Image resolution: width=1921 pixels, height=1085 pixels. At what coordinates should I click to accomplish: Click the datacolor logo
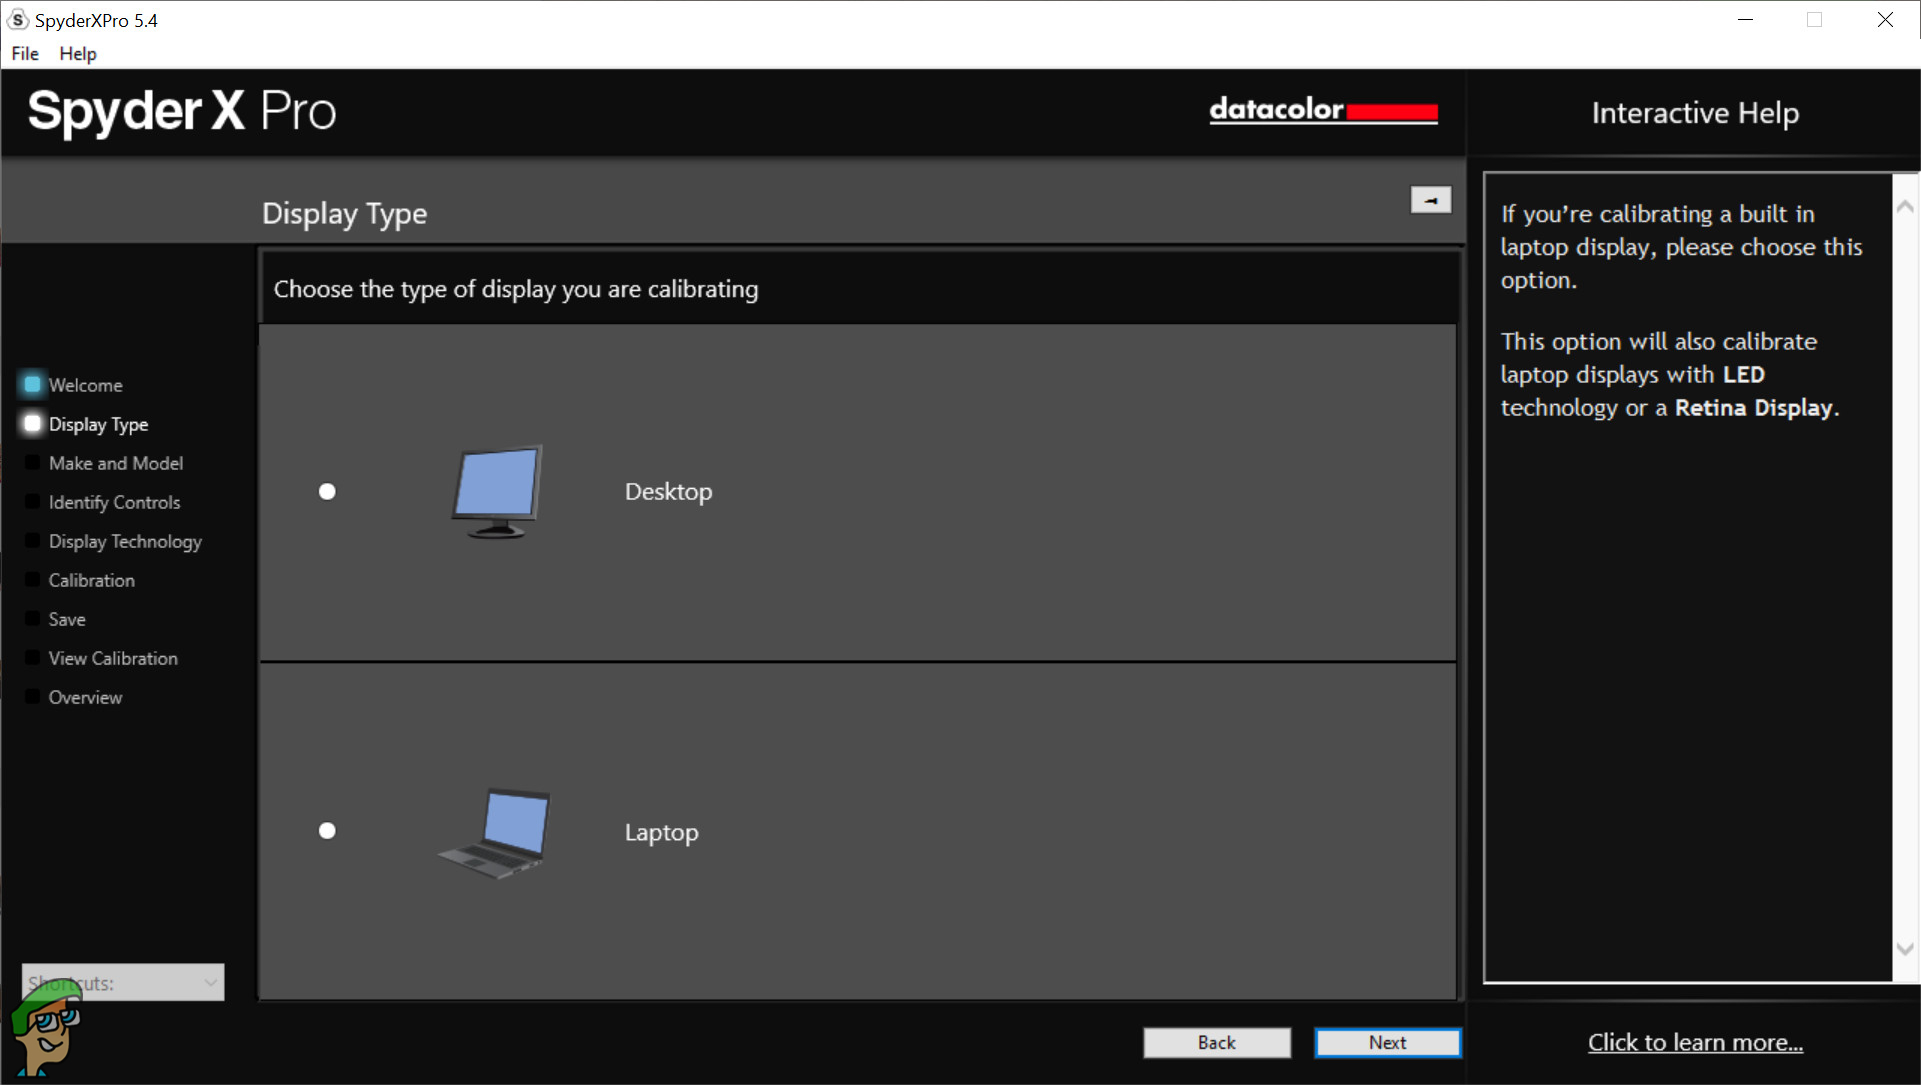click(x=1322, y=110)
